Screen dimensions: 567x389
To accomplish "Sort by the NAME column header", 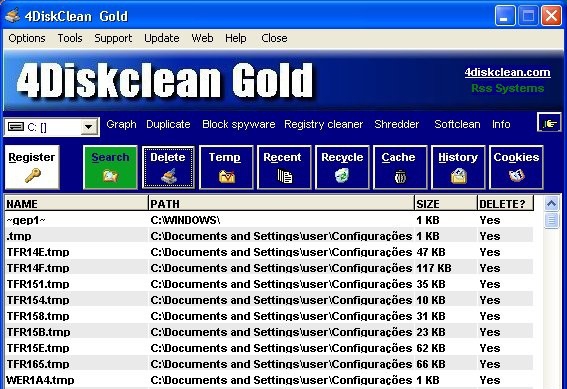I will pos(76,204).
